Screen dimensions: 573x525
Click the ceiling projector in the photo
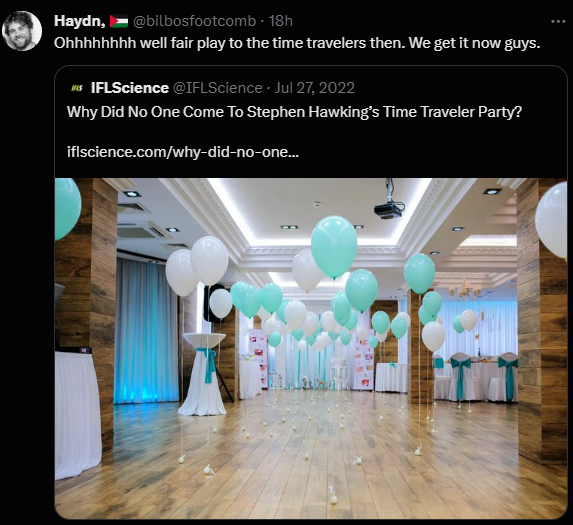point(389,205)
